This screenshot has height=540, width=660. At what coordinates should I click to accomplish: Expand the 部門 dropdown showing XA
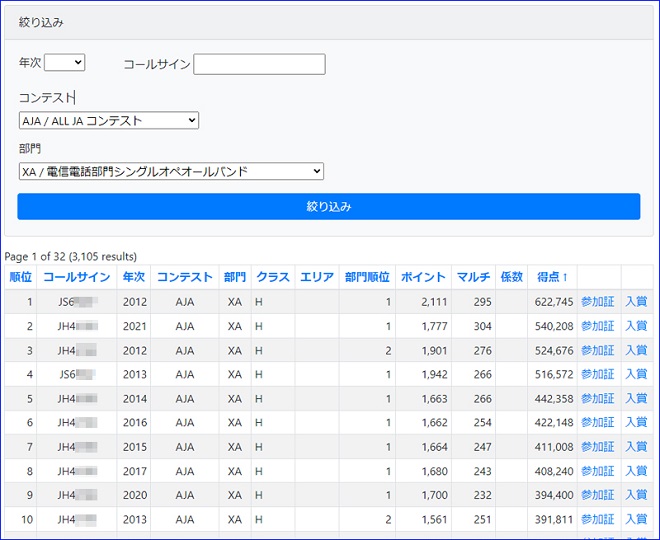(171, 171)
